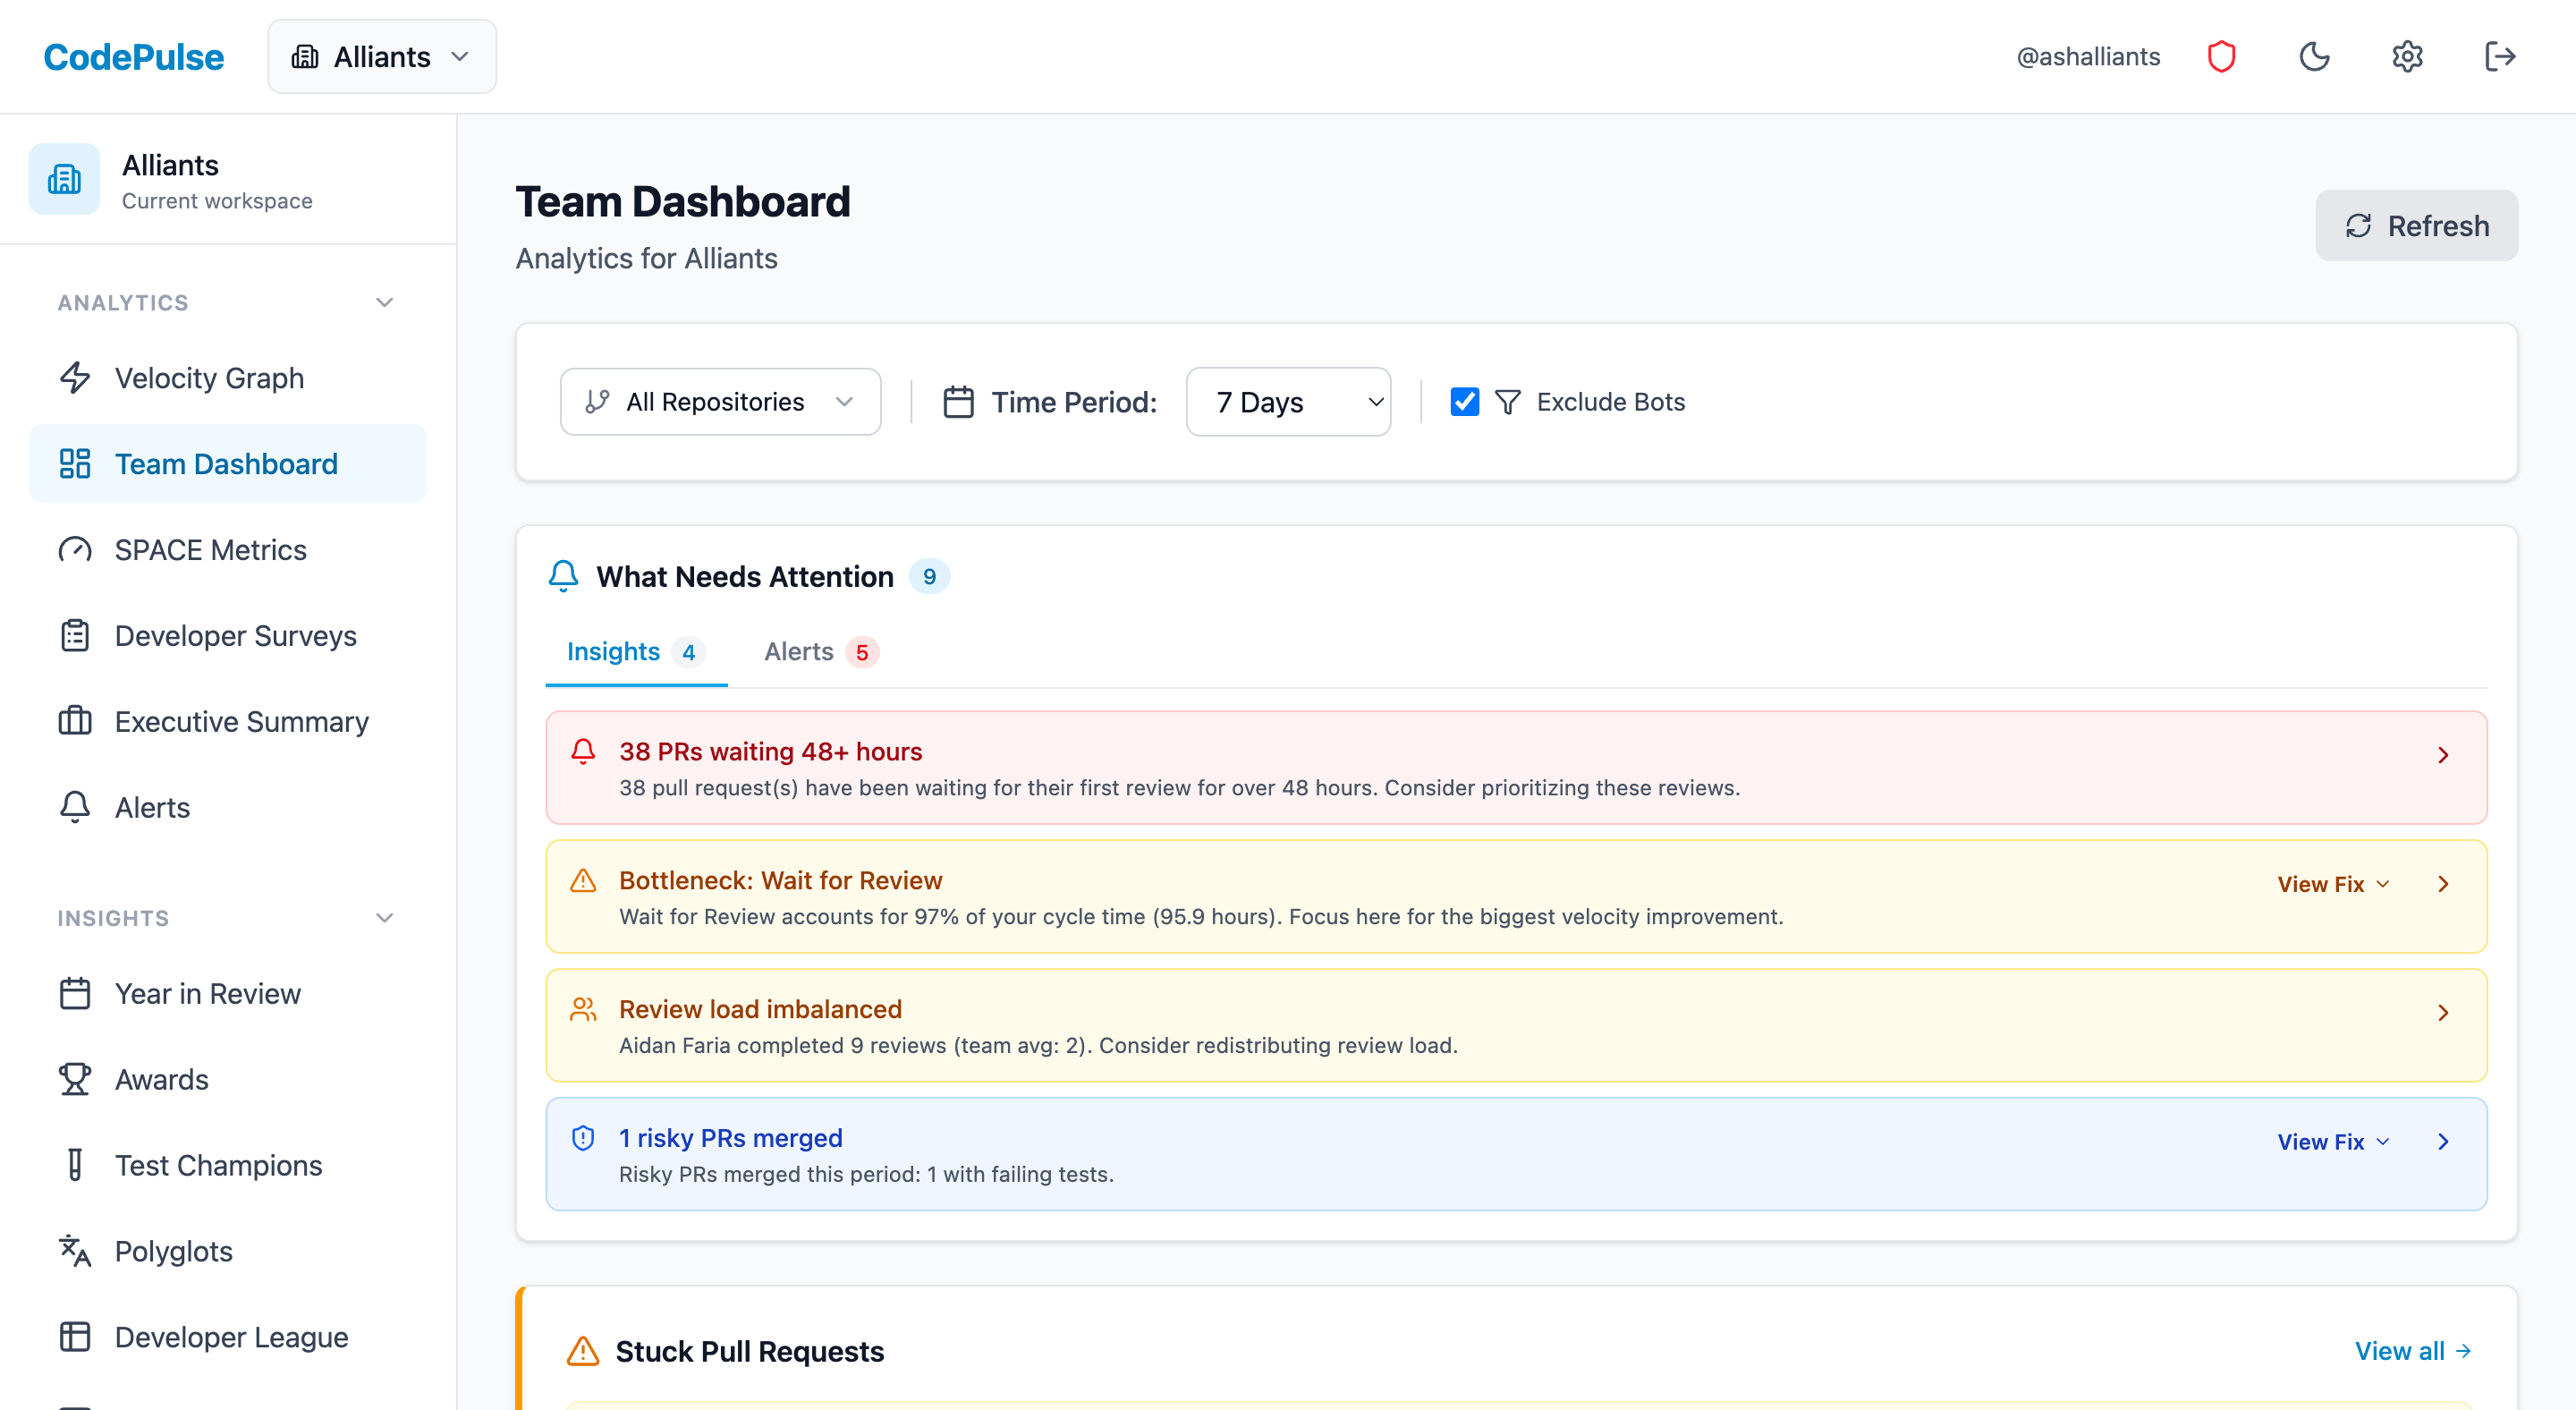Click the Alerts bell icon in the sidebar

click(75, 807)
